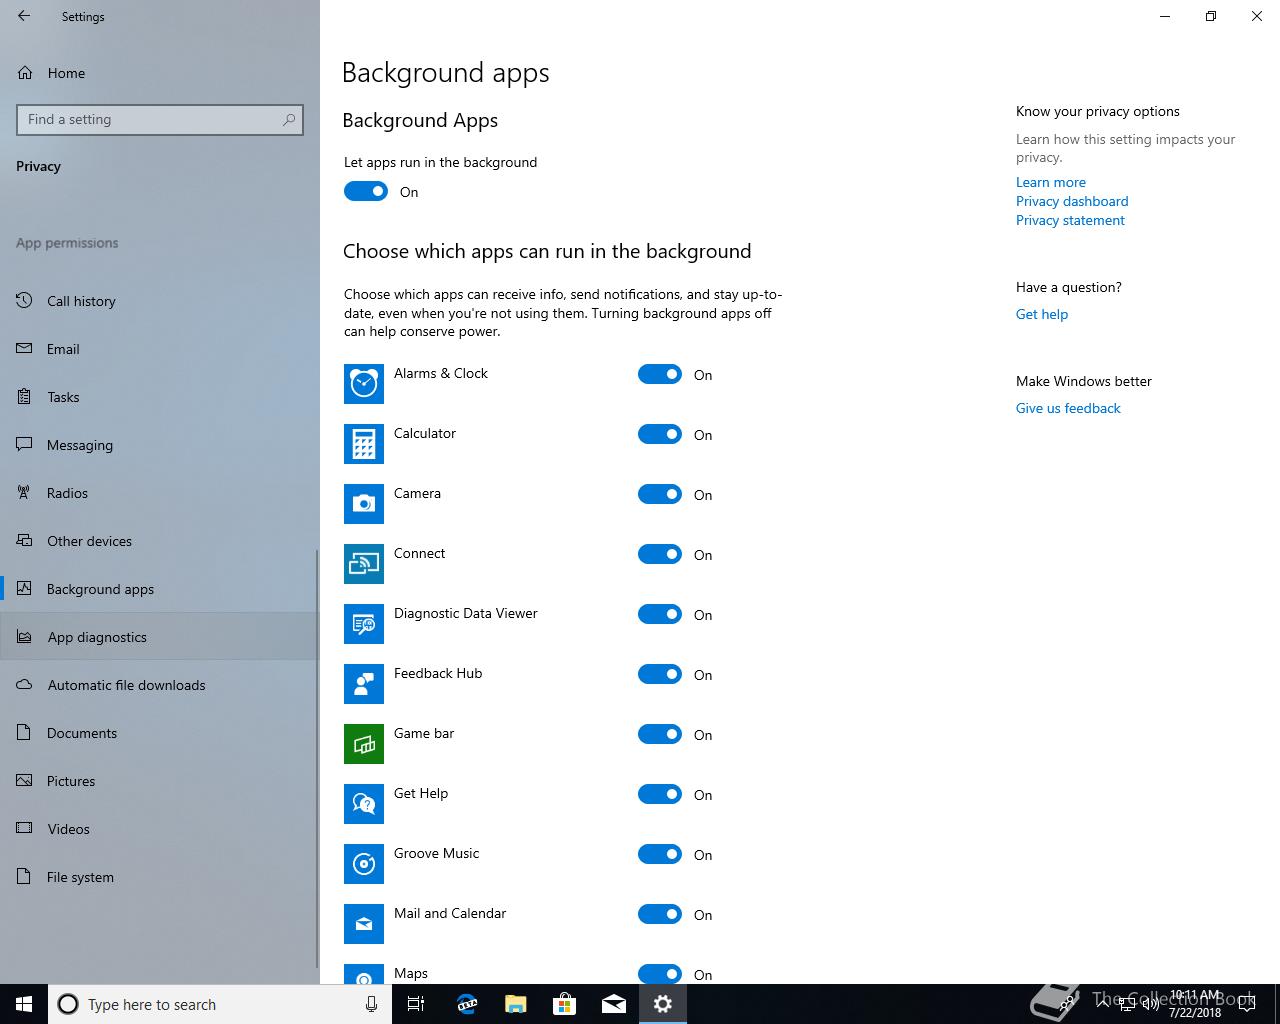The width and height of the screenshot is (1280, 1024).
Task: Click the Connect app icon
Action: 364,564
